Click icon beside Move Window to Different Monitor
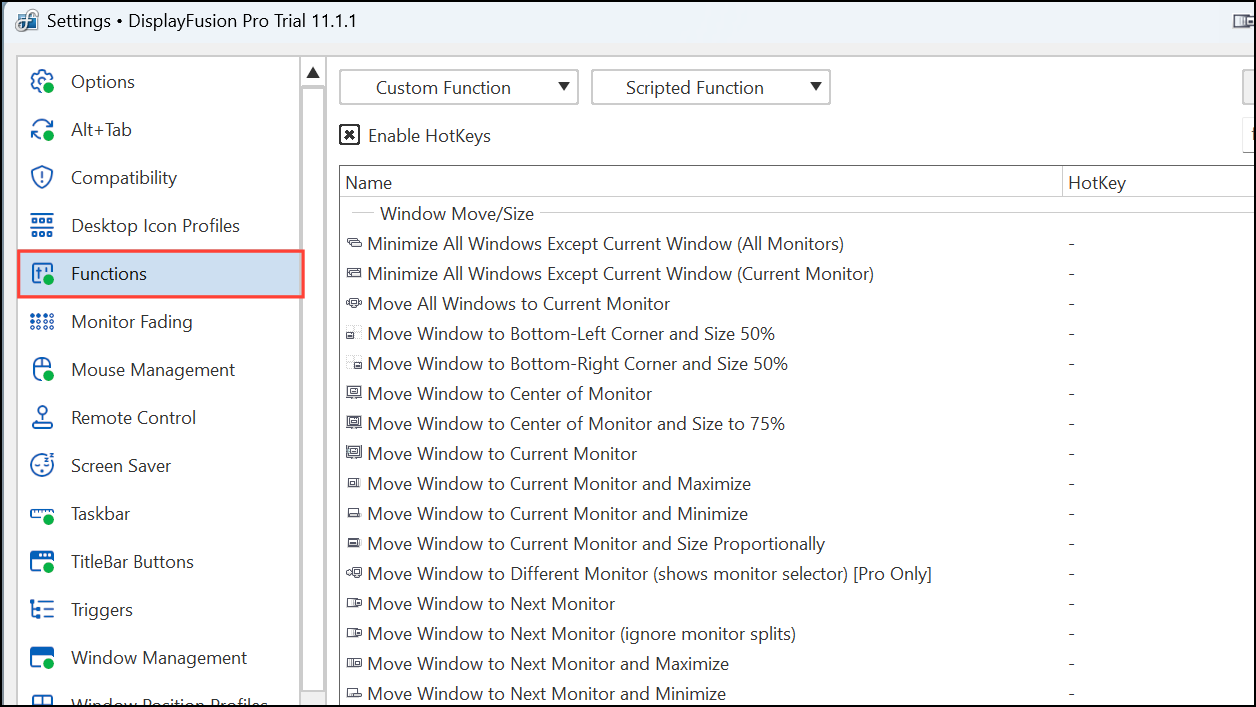1256x707 pixels. click(353, 574)
